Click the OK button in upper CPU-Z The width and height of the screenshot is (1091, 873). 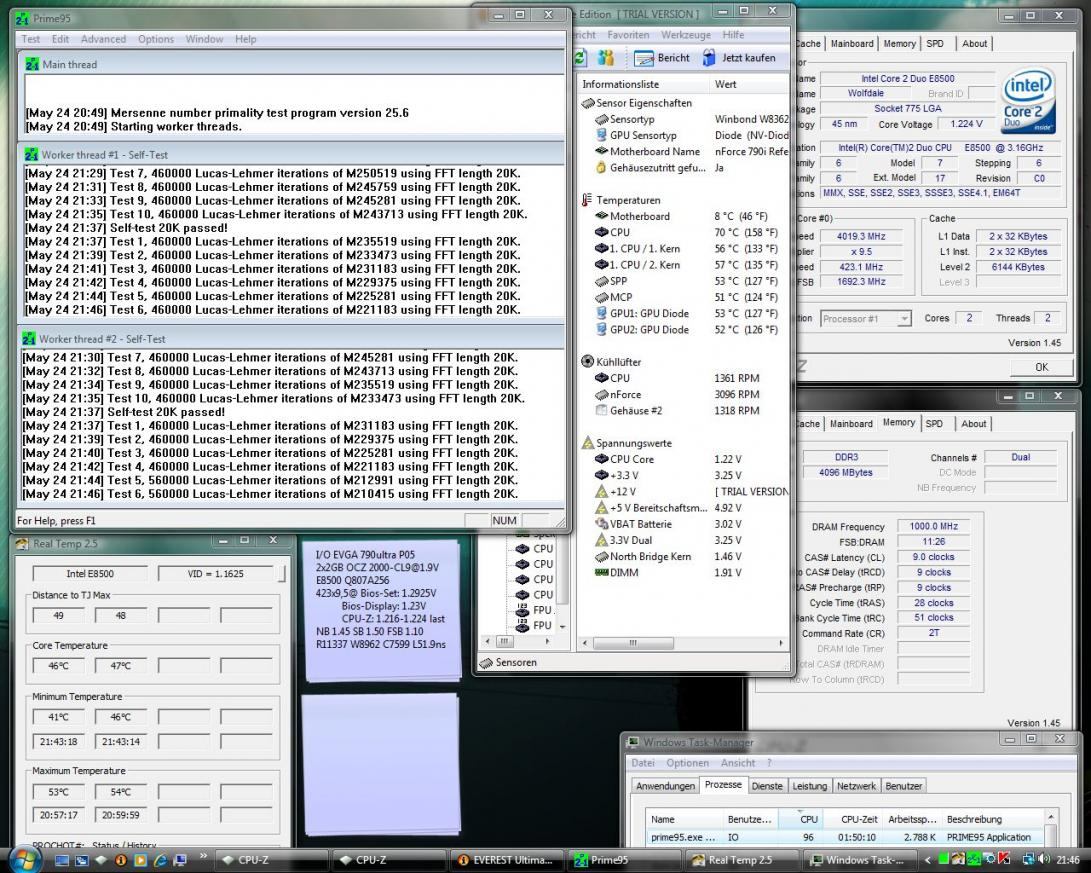pyautogui.click(x=1041, y=367)
